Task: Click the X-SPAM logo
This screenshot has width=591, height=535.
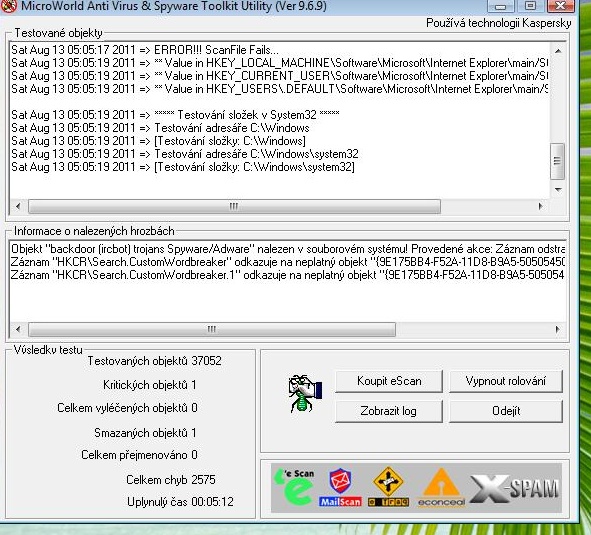Action: pos(514,489)
